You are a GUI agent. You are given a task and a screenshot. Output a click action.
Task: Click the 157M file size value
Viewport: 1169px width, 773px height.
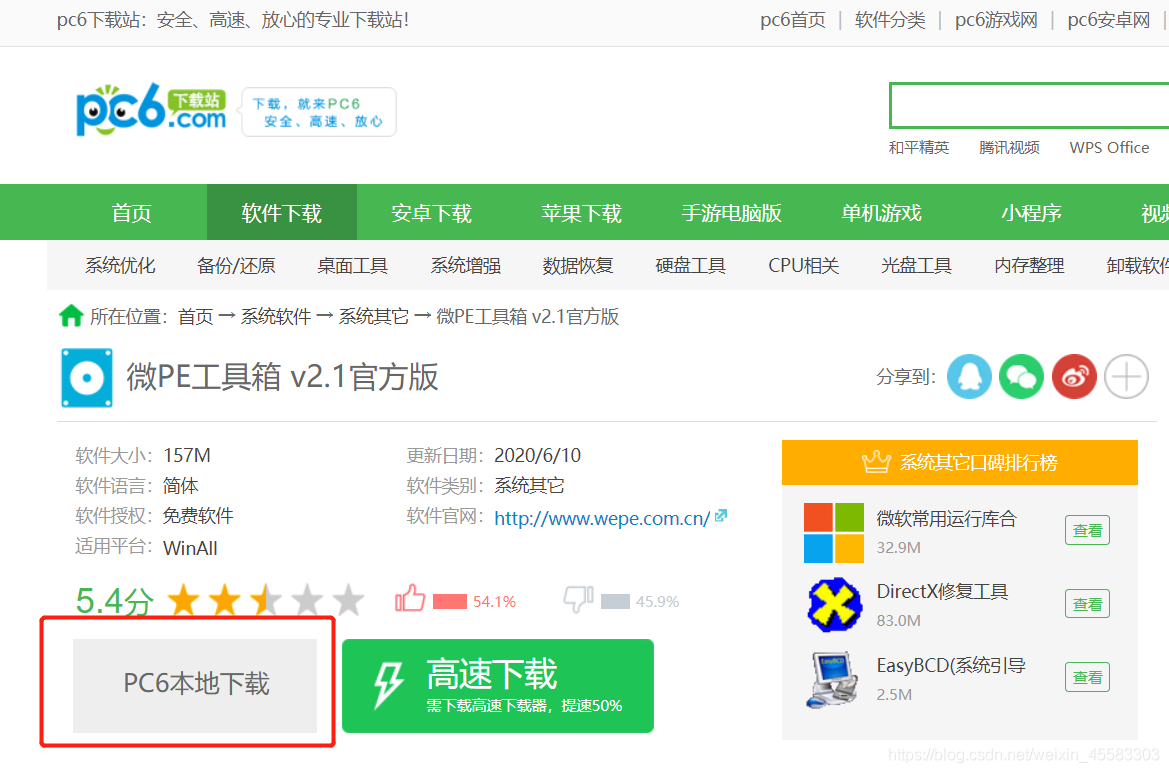(187, 455)
